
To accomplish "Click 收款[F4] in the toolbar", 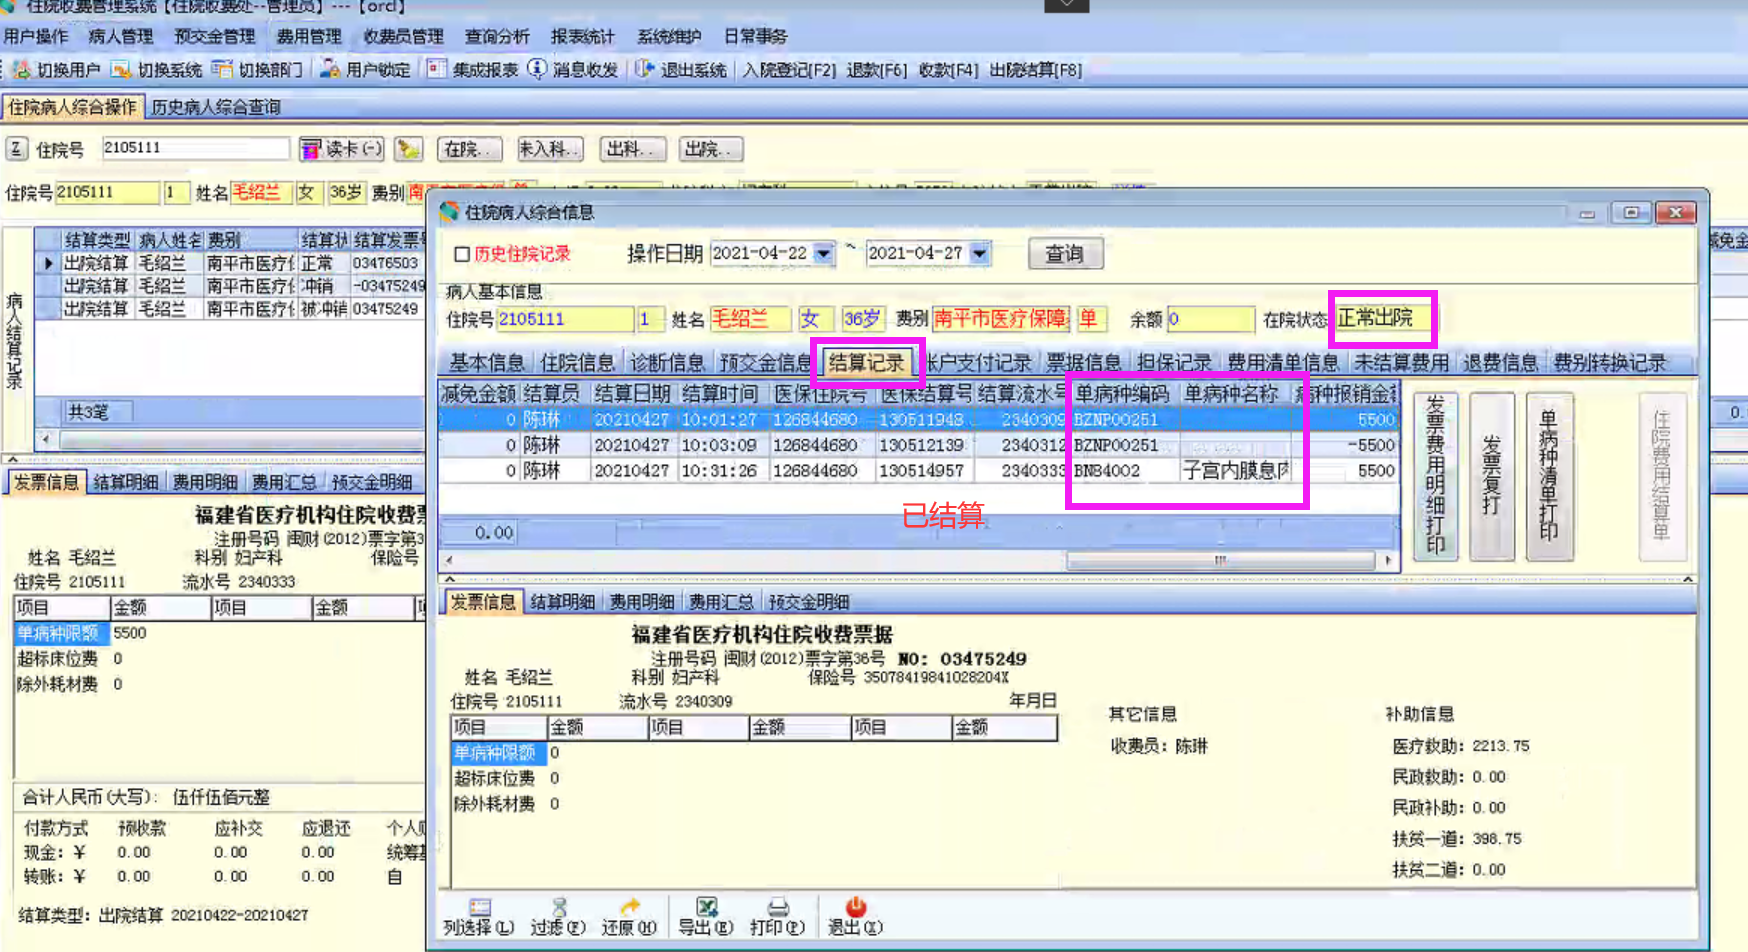I will [x=948, y=70].
